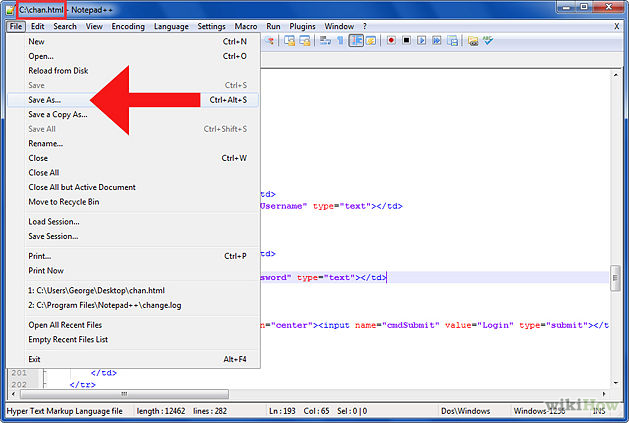
Task: Open the File menu
Action: 16,26
